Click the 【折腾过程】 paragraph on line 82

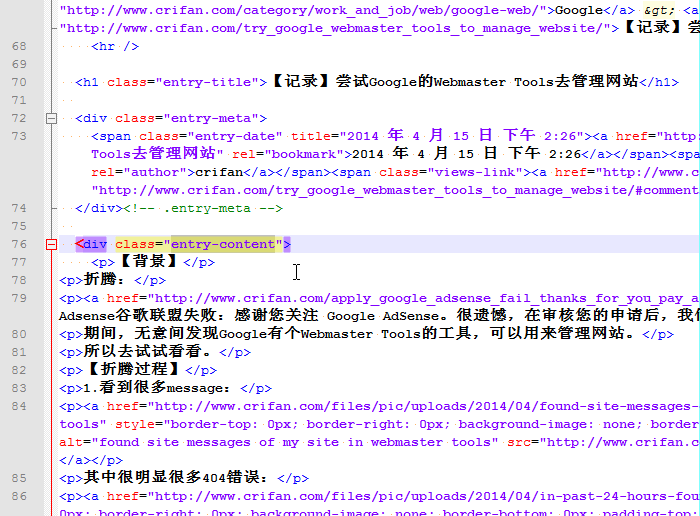[134, 370]
